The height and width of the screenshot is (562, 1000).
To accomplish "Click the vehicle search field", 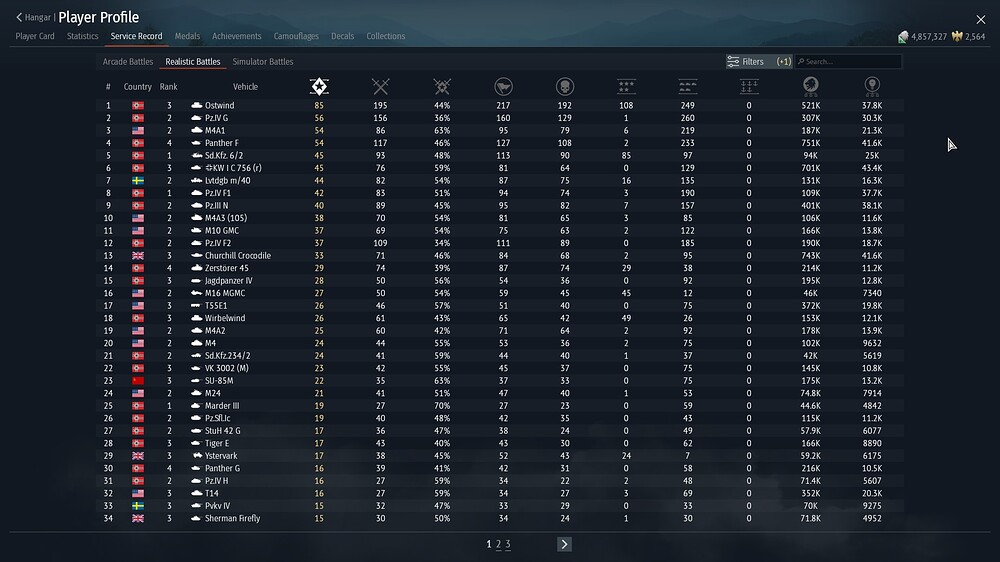I will click(851, 62).
